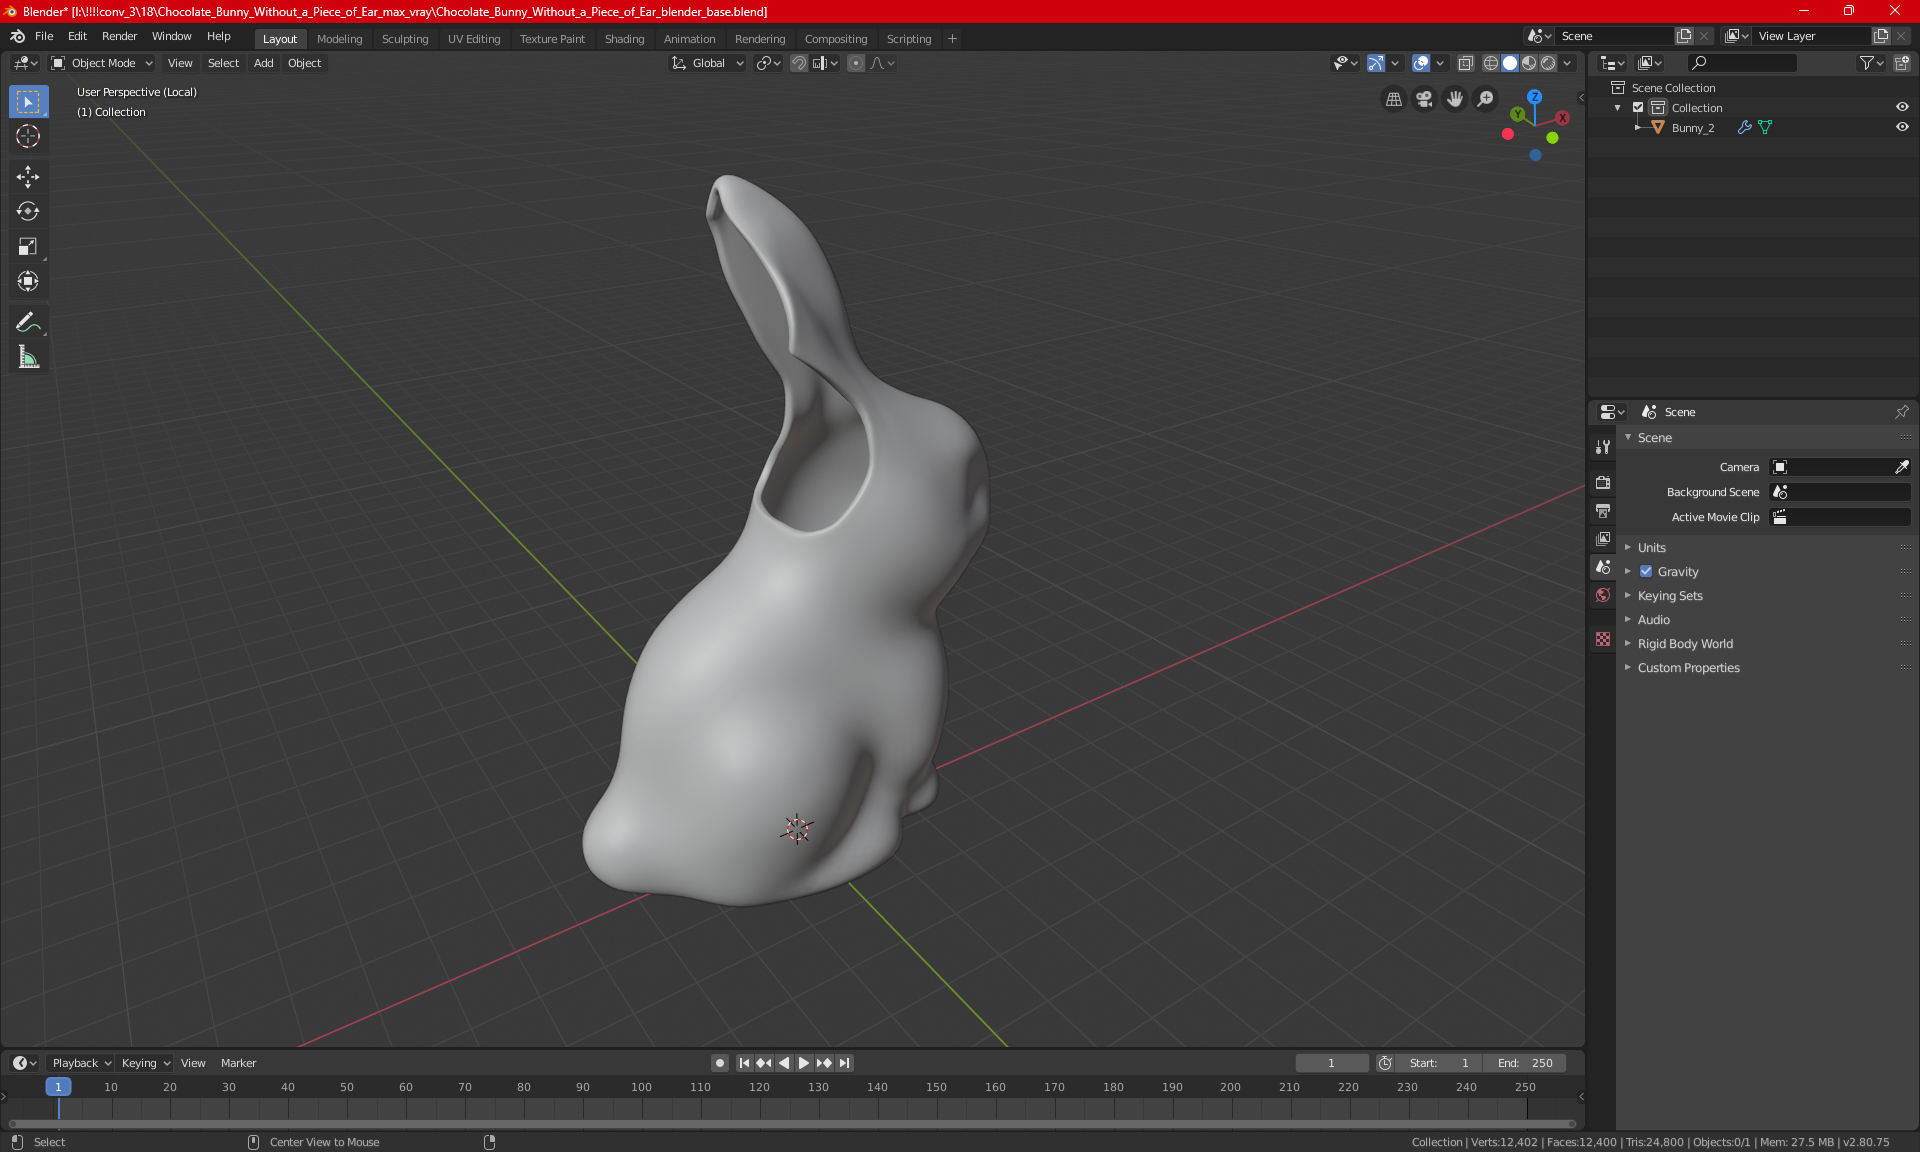The height and width of the screenshot is (1152, 1920).
Task: Switch to the UV Editing workspace tab
Action: [474, 39]
